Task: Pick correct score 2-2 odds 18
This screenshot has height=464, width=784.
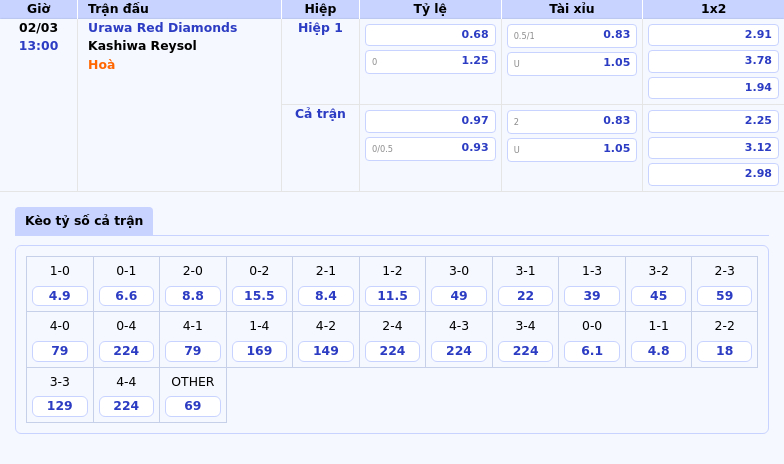Action: [724, 350]
